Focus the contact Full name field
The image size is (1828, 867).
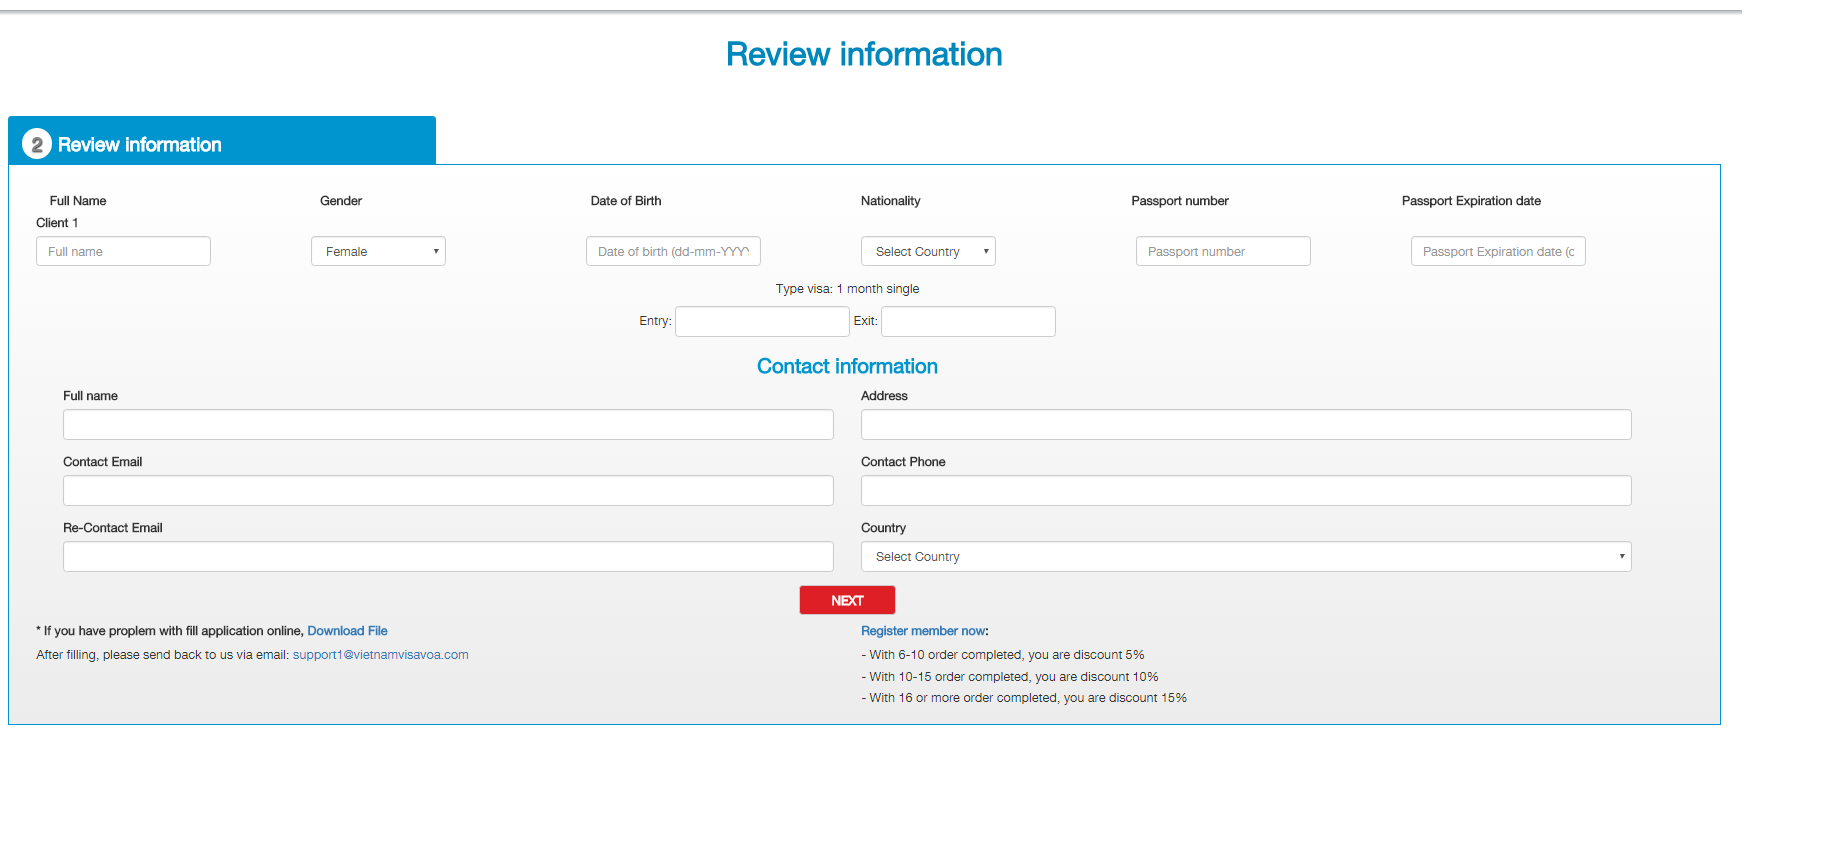(x=448, y=425)
